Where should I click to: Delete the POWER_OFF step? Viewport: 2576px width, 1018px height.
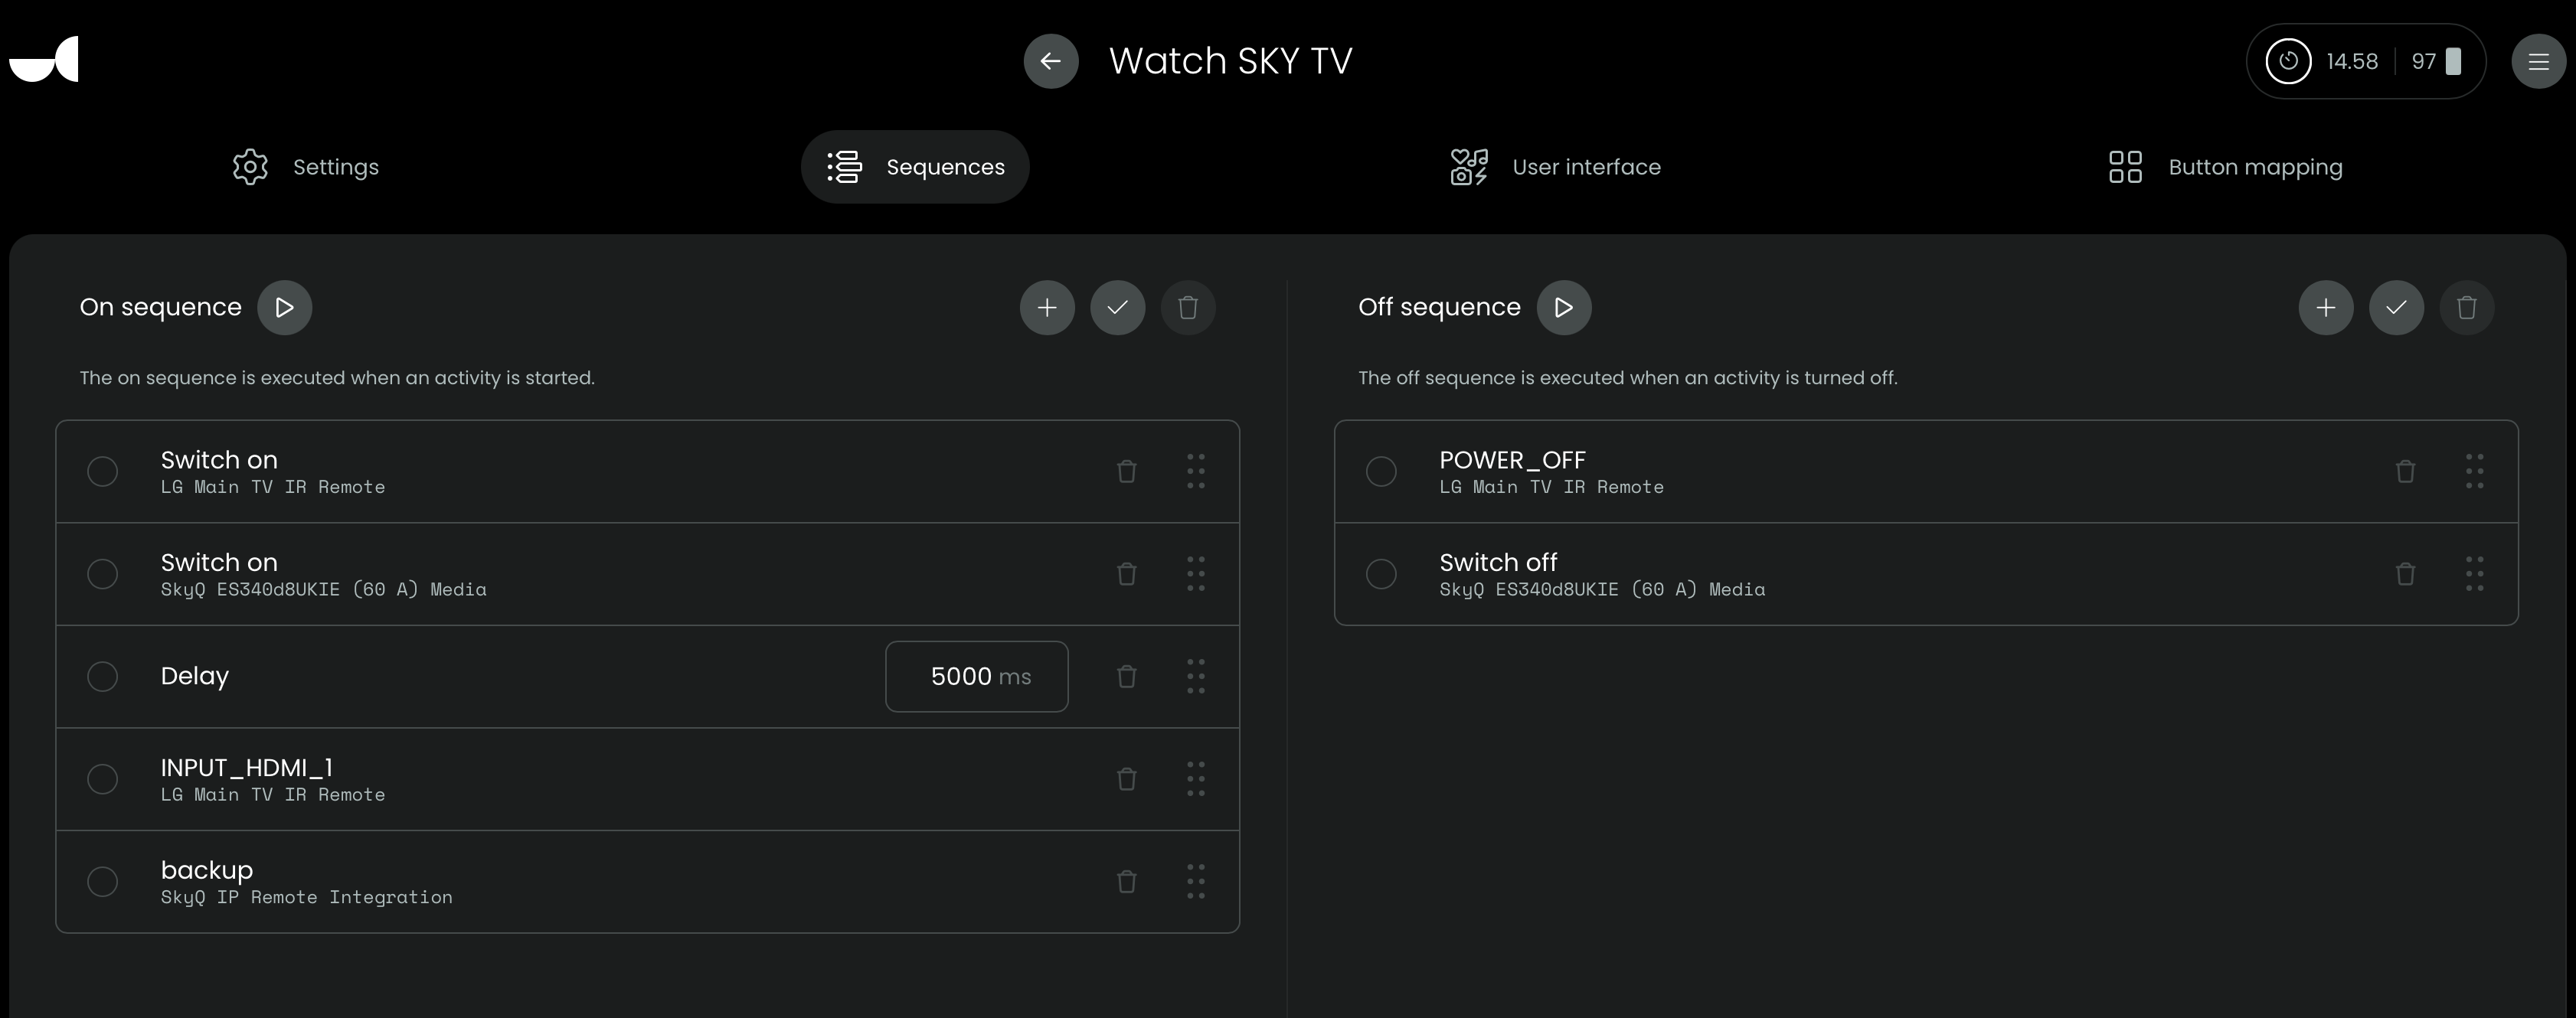coord(2405,471)
